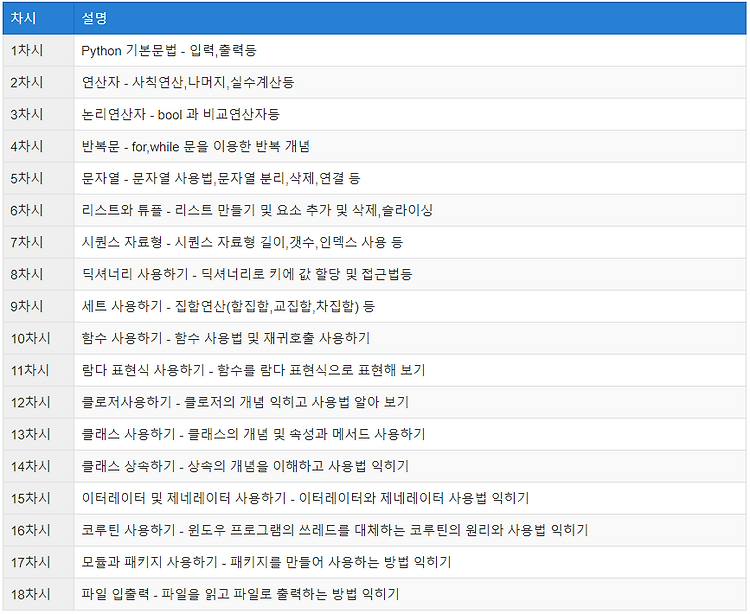Screen dimensions: 750x614
Task: Select the 8차시 cell
Action: [38, 274]
